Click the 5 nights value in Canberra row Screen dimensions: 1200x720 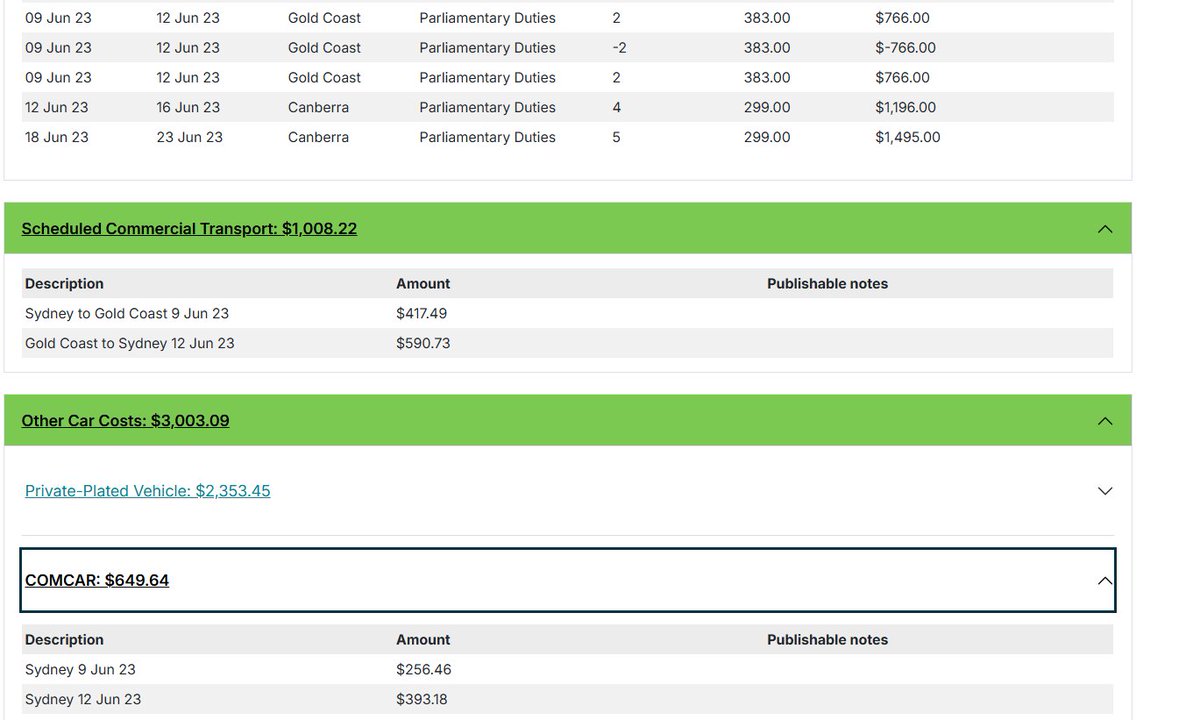[616, 137]
